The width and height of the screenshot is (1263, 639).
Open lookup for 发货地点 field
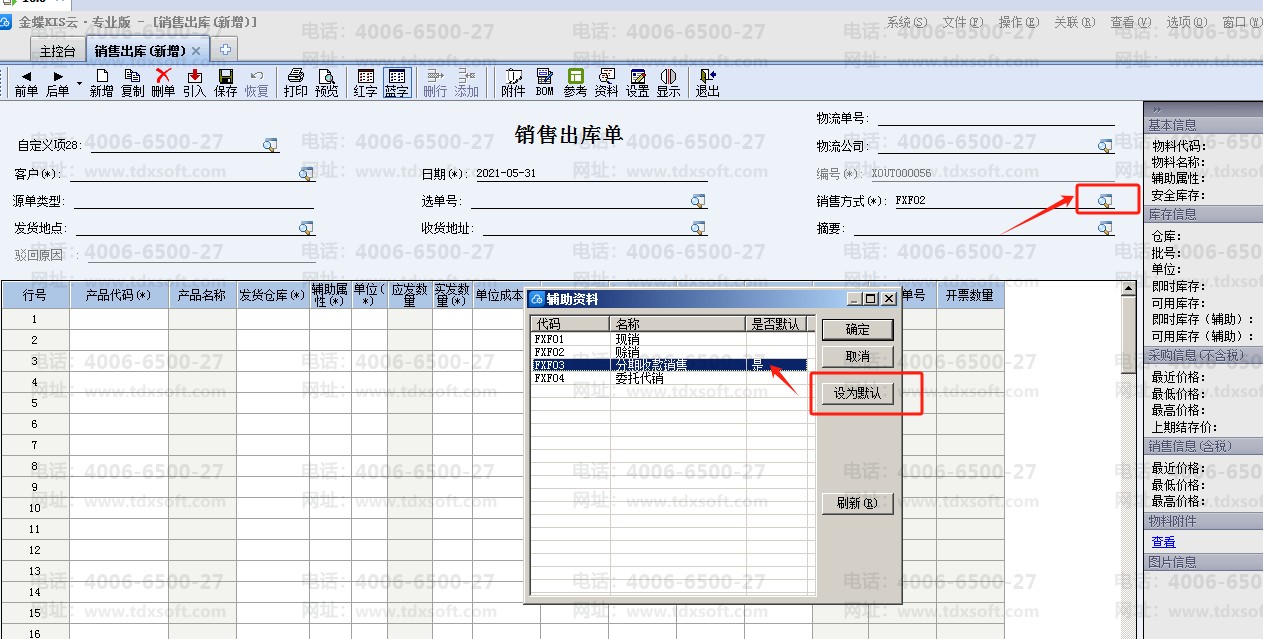[306, 228]
